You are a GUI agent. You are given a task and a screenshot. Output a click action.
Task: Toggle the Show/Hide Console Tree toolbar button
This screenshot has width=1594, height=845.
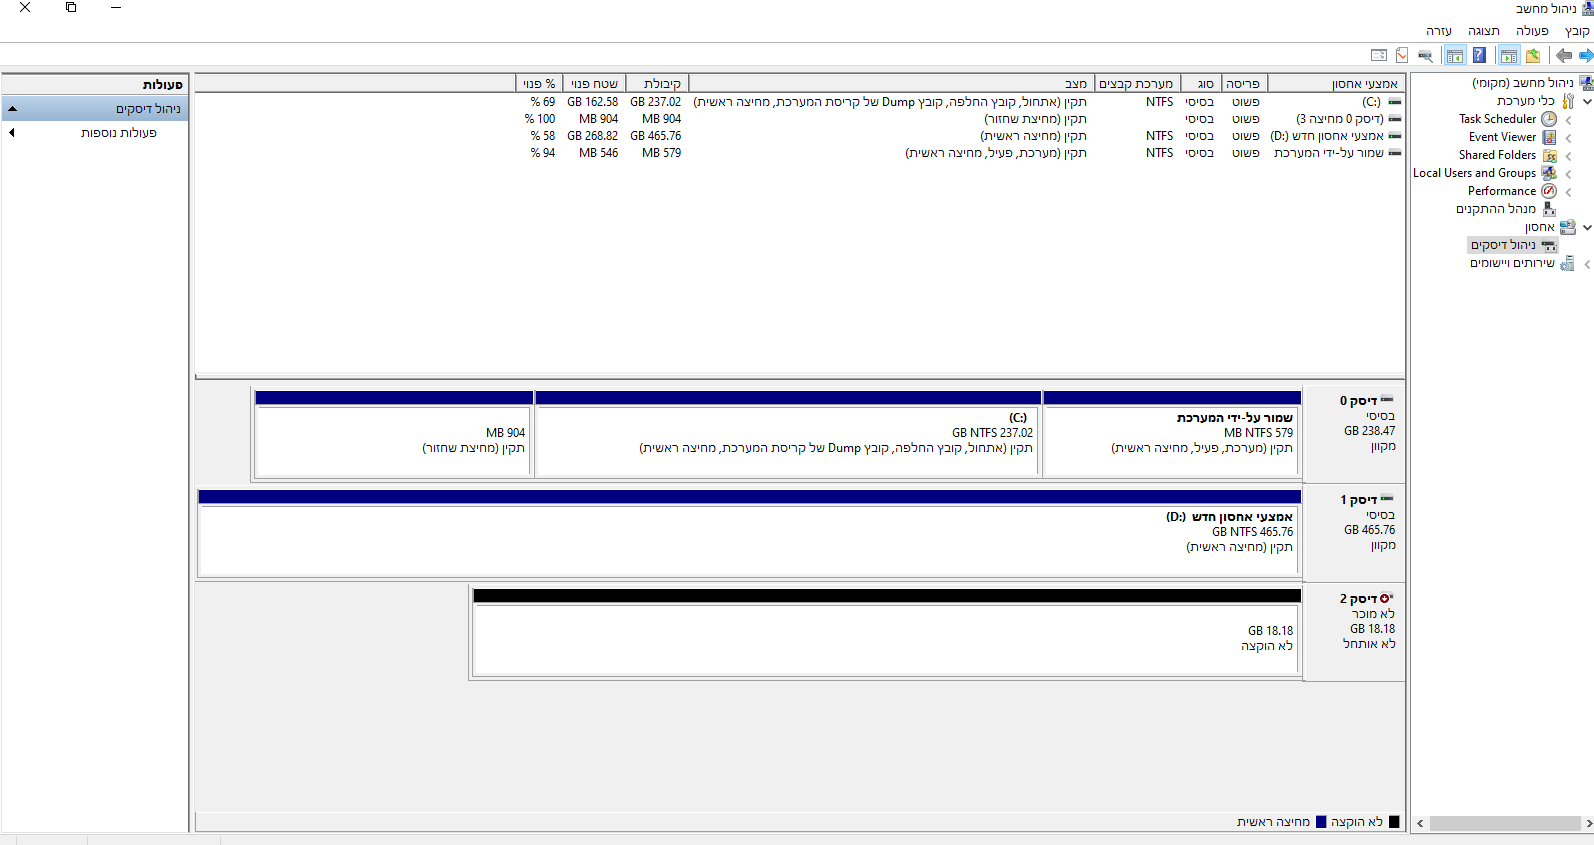(x=1509, y=56)
